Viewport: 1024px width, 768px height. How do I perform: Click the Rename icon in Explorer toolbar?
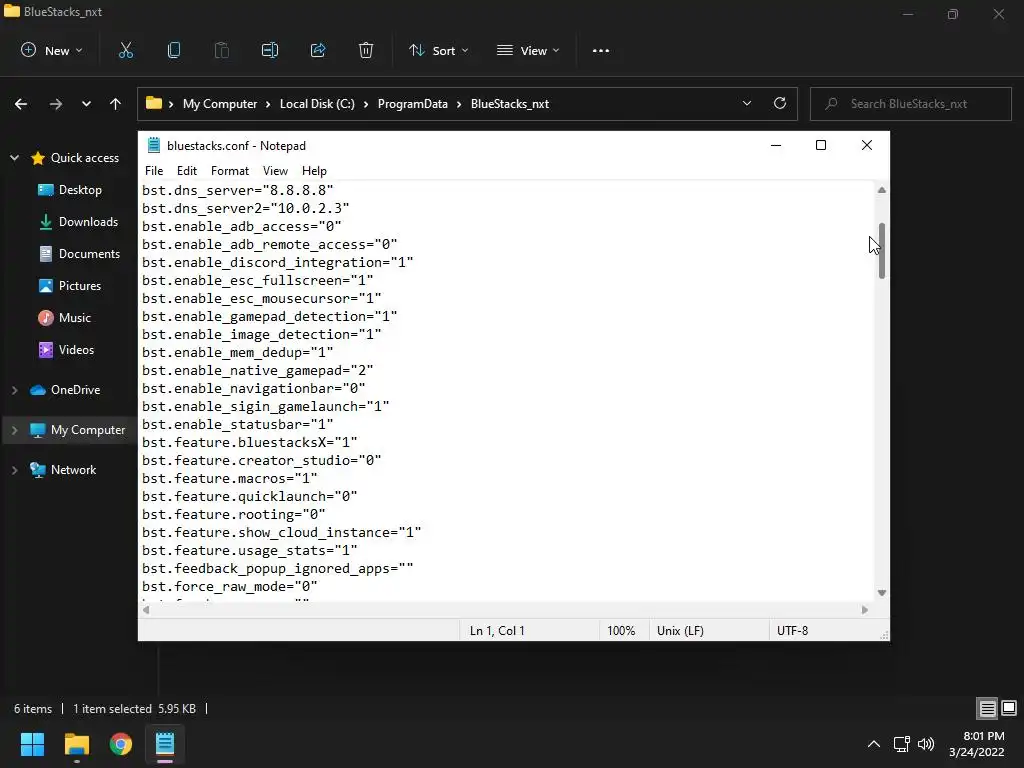270,50
